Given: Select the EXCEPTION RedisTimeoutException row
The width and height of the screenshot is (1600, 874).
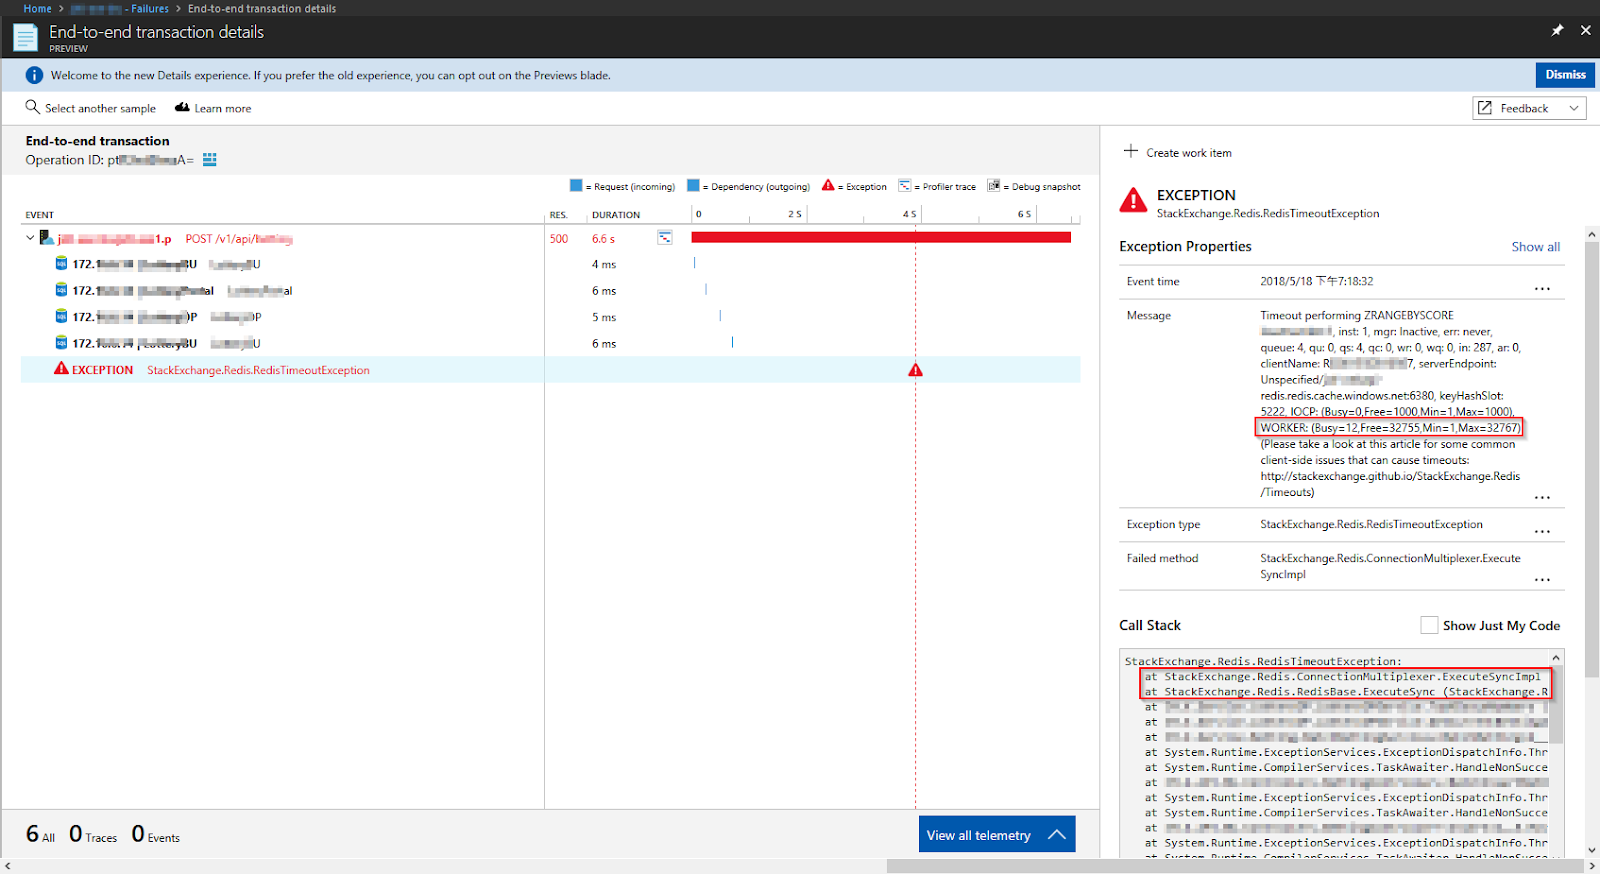Looking at the screenshot, I should 550,370.
